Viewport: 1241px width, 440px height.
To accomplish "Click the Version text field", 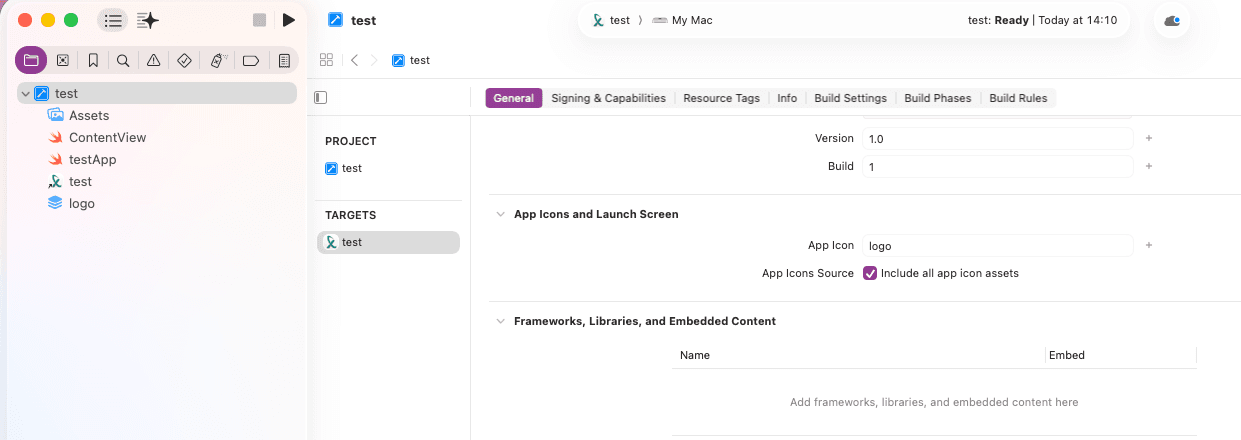I will [x=997, y=138].
